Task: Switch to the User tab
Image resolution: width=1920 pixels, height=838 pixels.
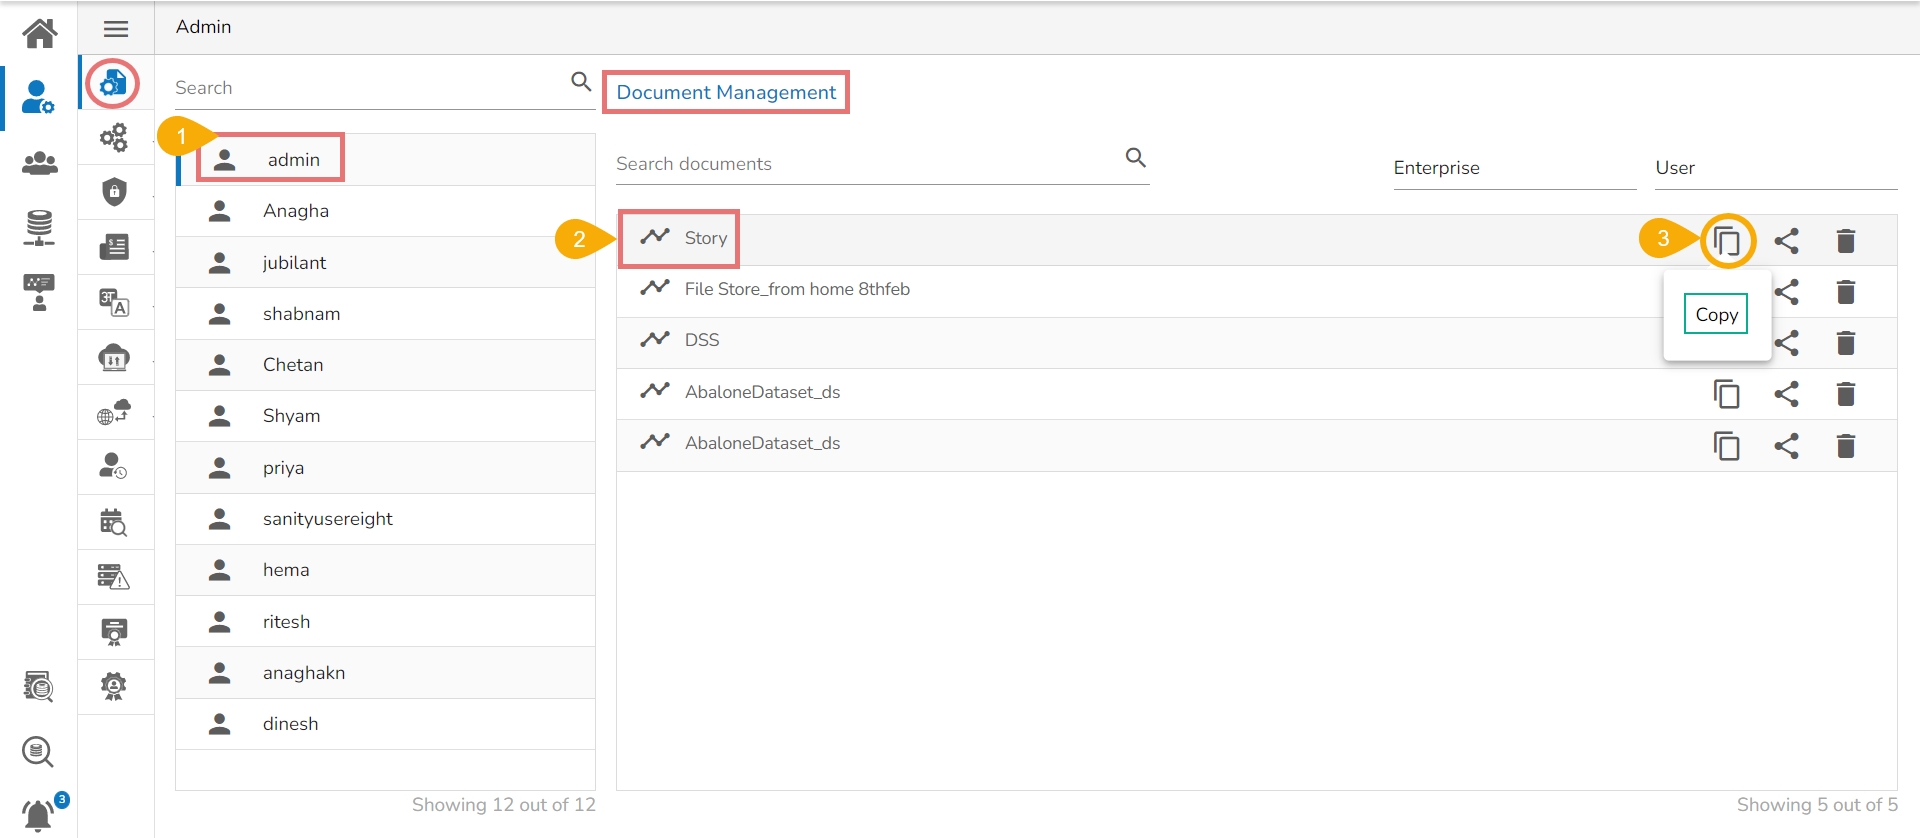Action: point(1675,168)
